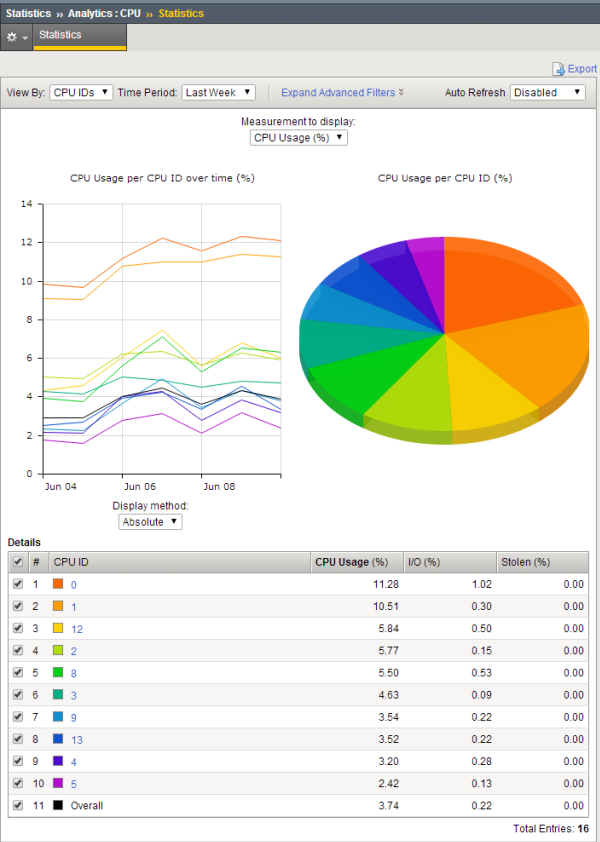Click the orange CPU 0 color swatch

pyautogui.click(x=59, y=585)
